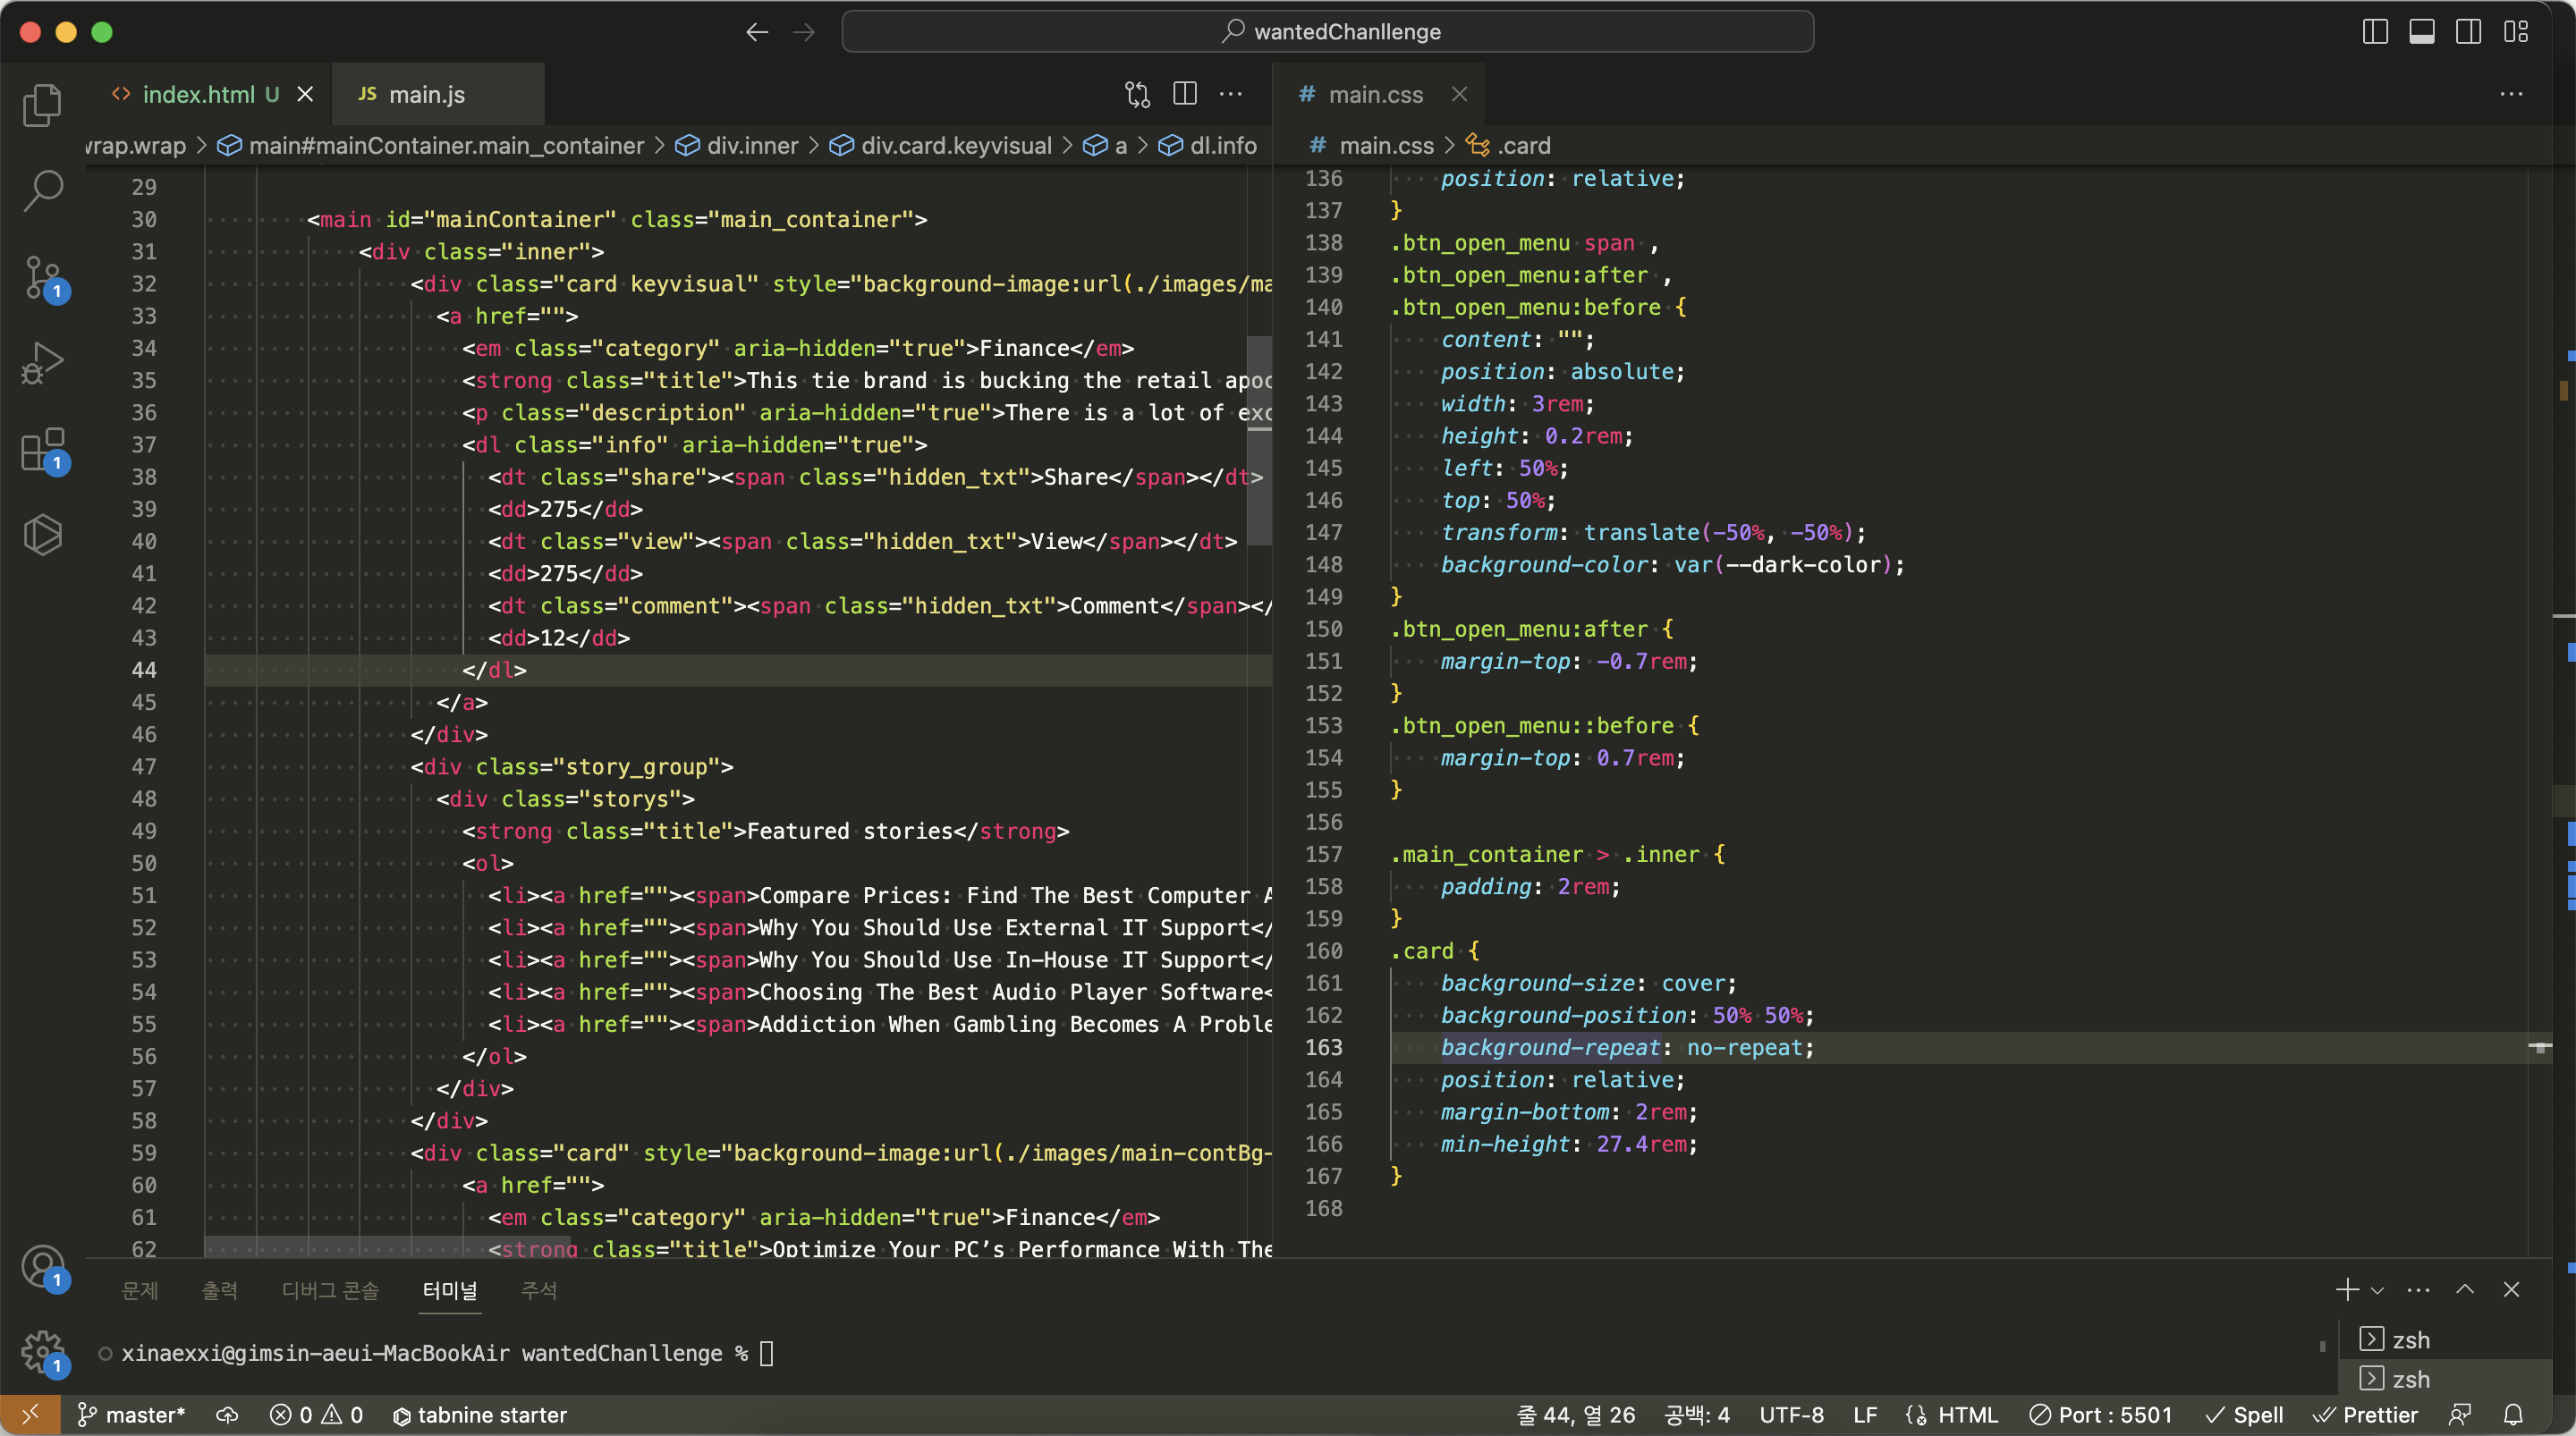
Task: Open the Accounts menu icon
Action: coord(42,1266)
